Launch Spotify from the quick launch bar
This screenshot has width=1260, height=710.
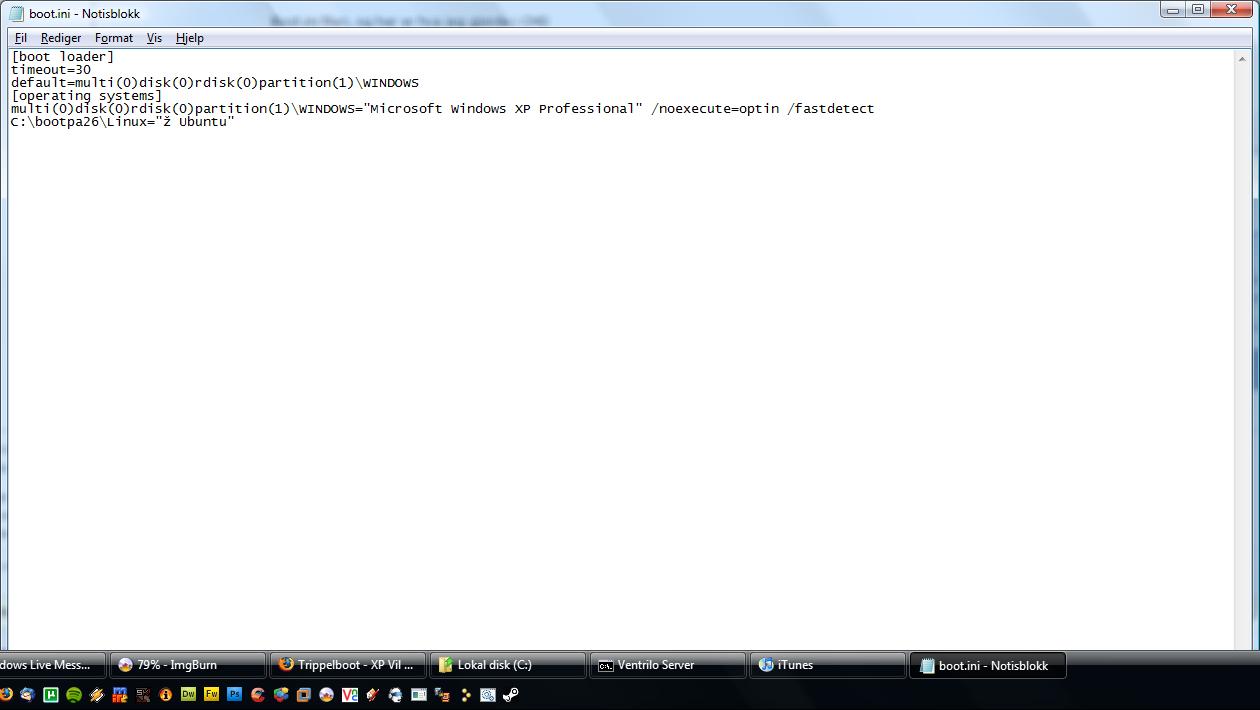click(74, 694)
